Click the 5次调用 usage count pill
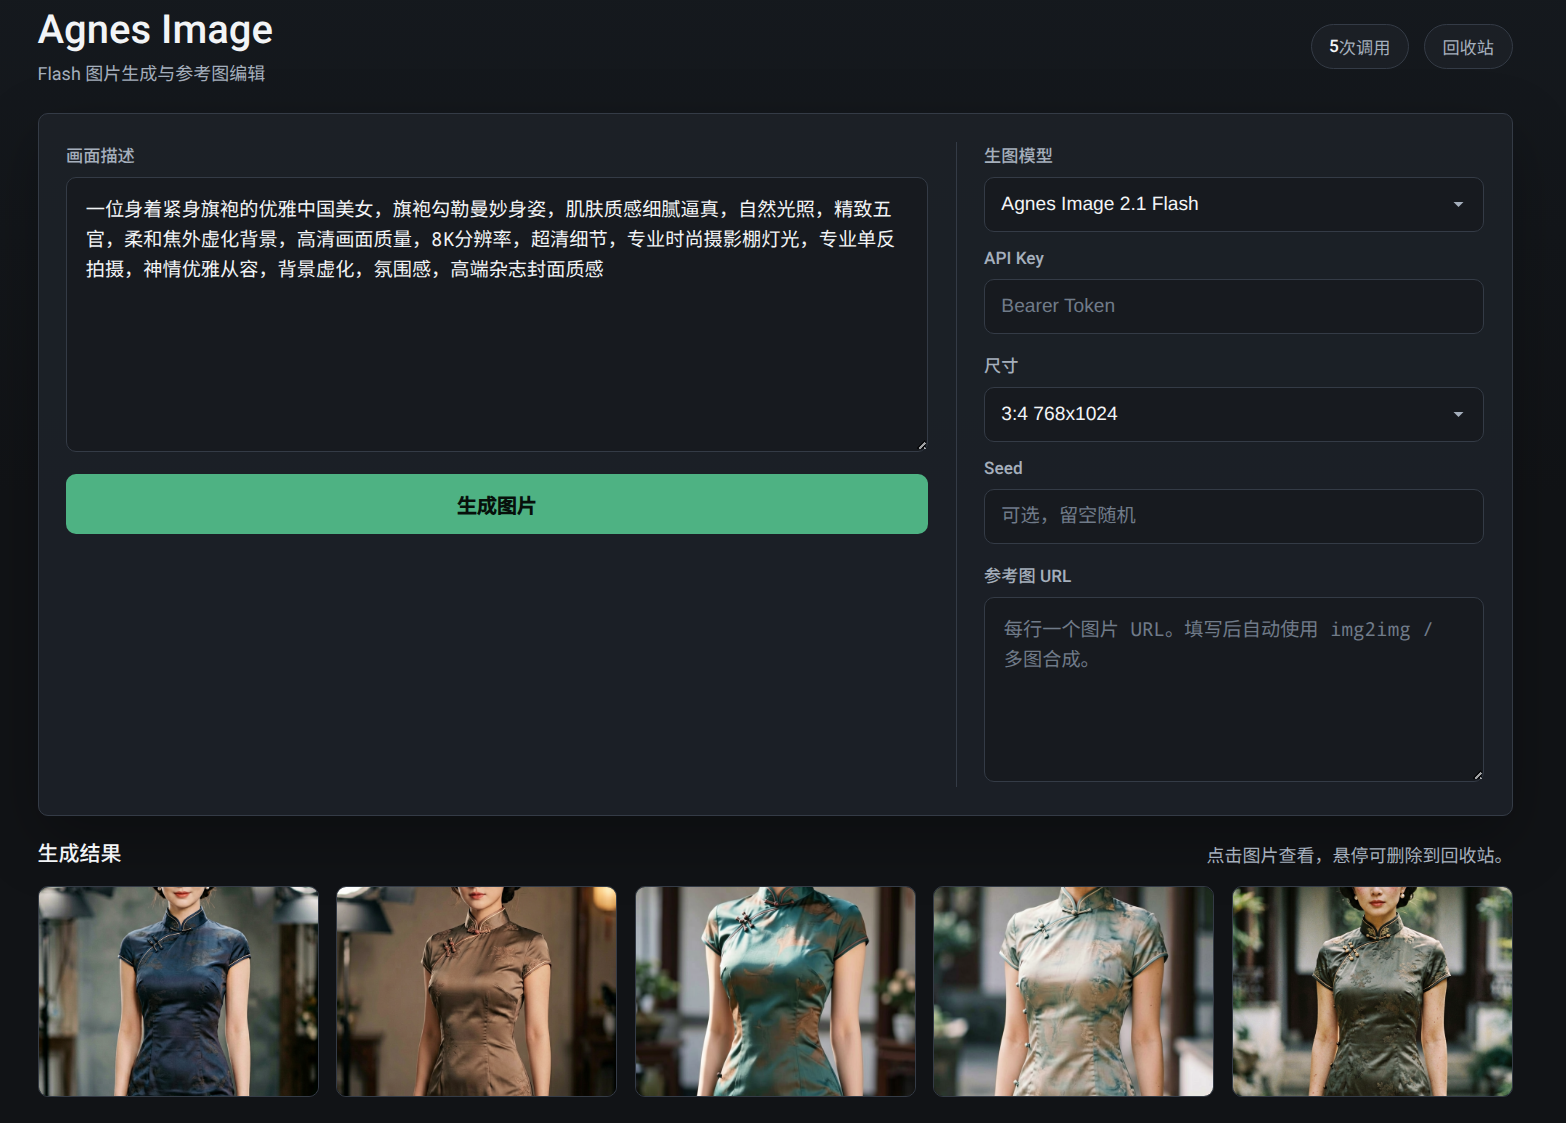1566x1123 pixels. pyautogui.click(x=1360, y=47)
